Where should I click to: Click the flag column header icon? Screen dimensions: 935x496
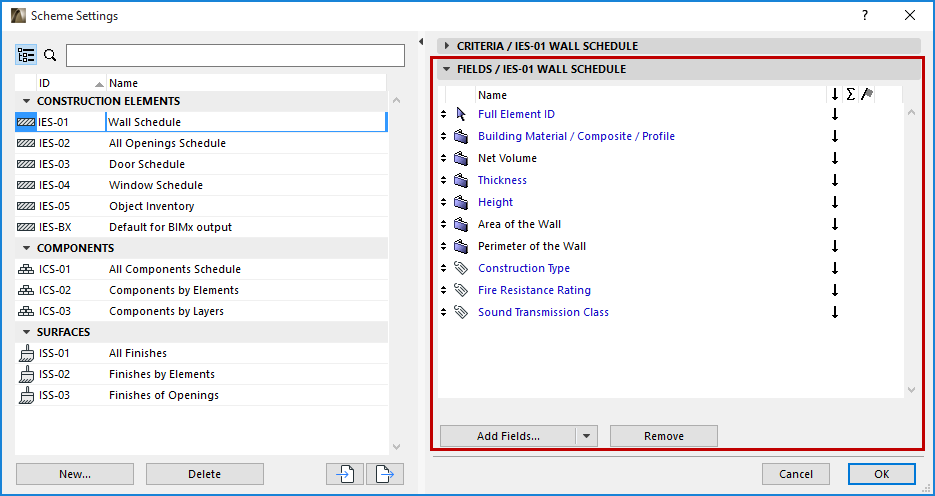[x=867, y=94]
